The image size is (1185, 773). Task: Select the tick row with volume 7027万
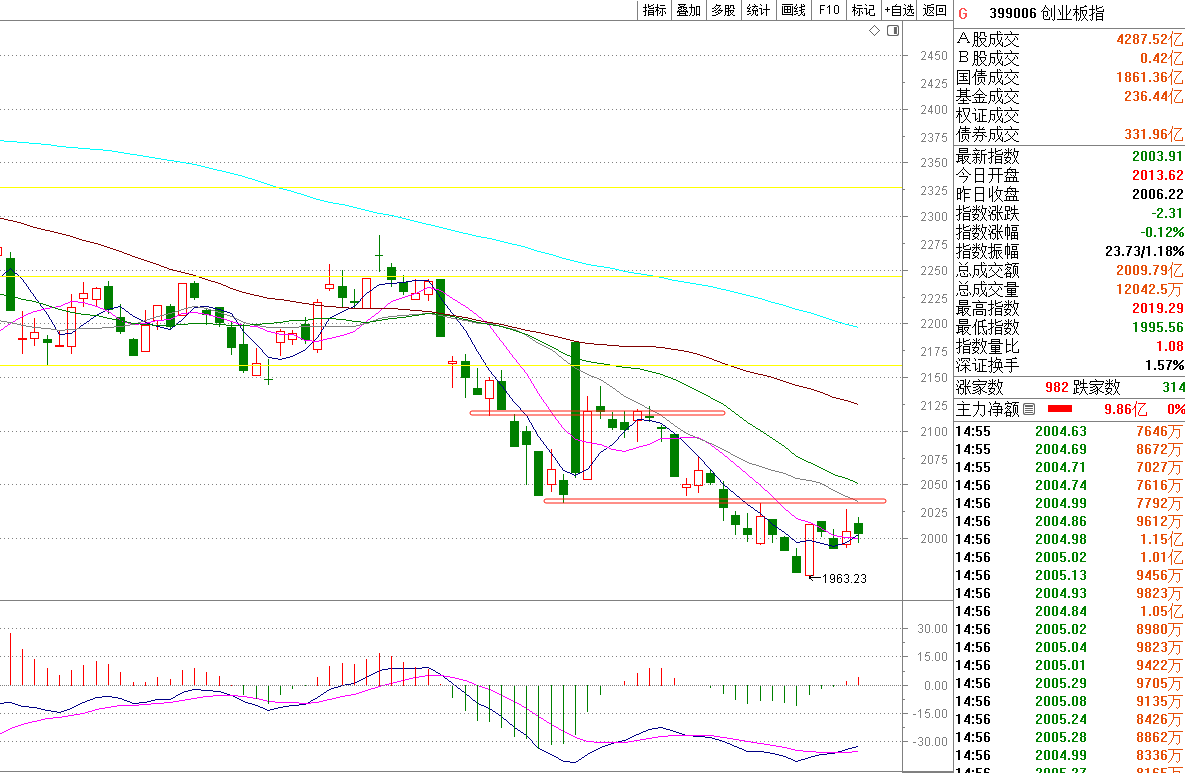pyautogui.click(x=1069, y=468)
